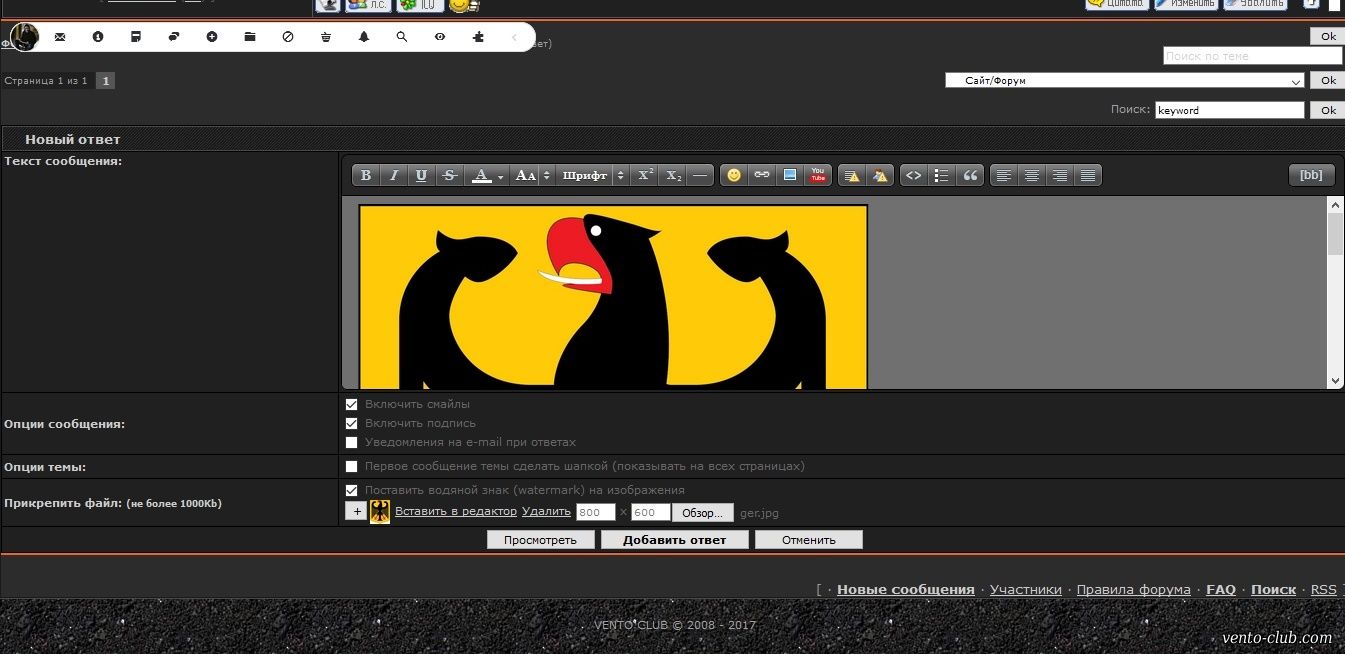
Task: Enable Уведомления на e-mail при ответах
Action: pyautogui.click(x=351, y=442)
